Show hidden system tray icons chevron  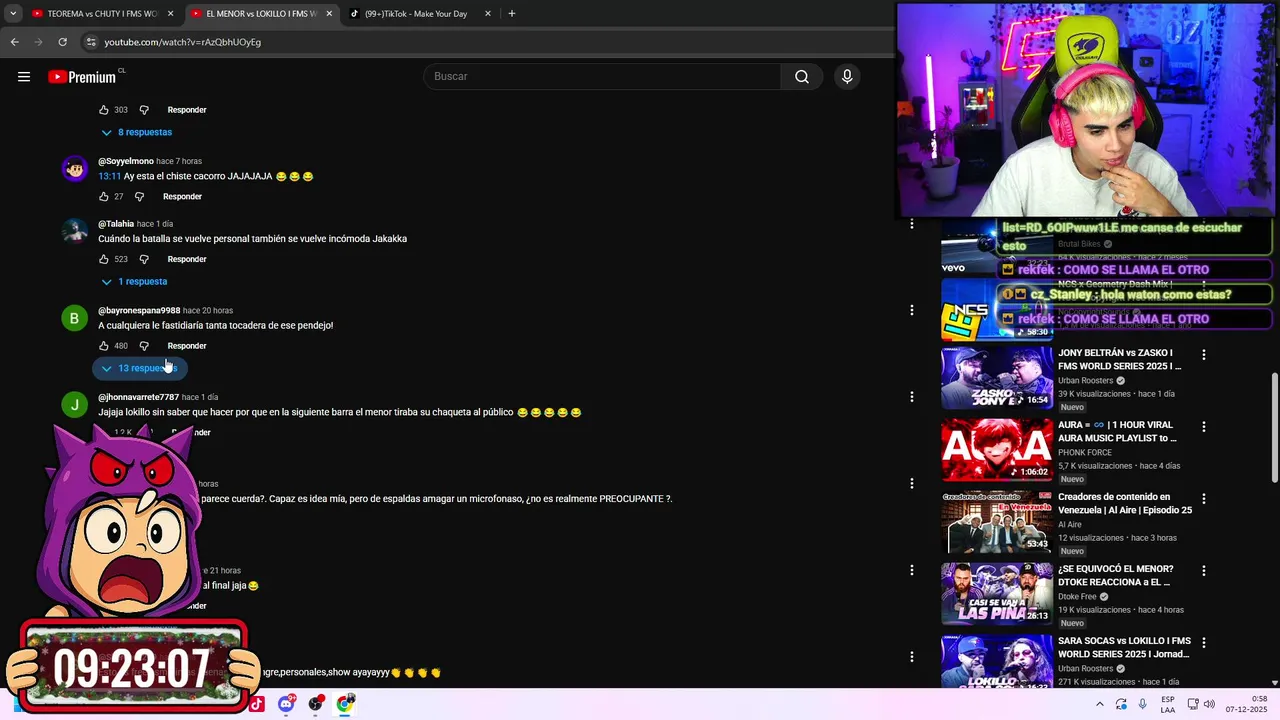coord(1100,705)
